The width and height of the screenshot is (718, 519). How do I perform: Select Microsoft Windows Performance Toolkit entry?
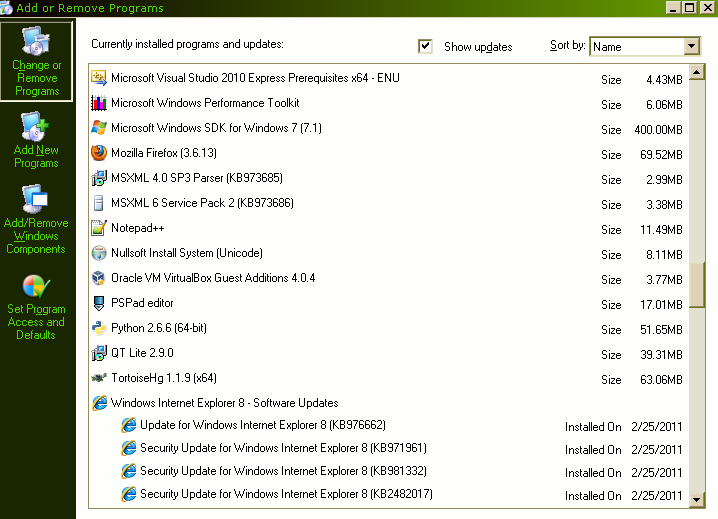coord(388,103)
